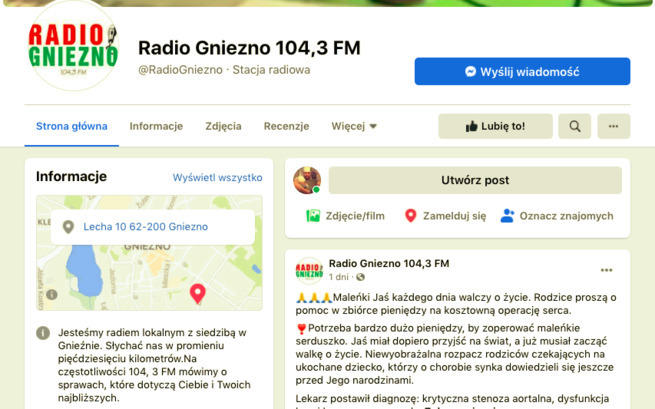Click the Wyświetl wszystko link
Image resolution: width=655 pixels, height=409 pixels.
[x=217, y=177]
